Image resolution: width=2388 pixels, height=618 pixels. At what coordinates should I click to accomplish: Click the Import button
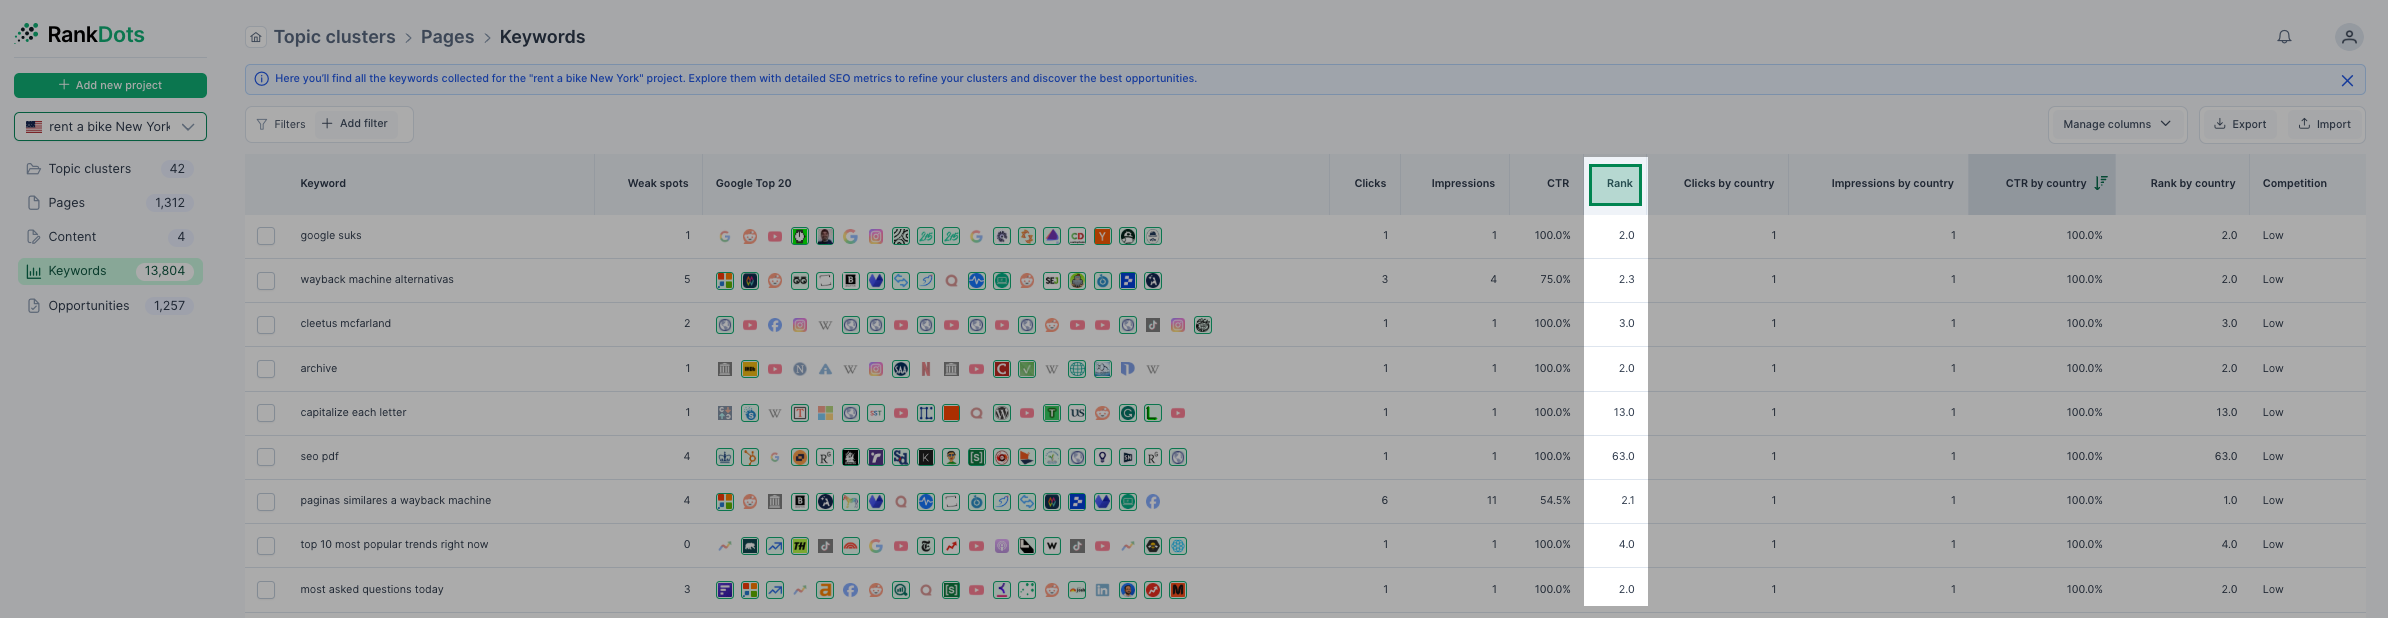2325,124
